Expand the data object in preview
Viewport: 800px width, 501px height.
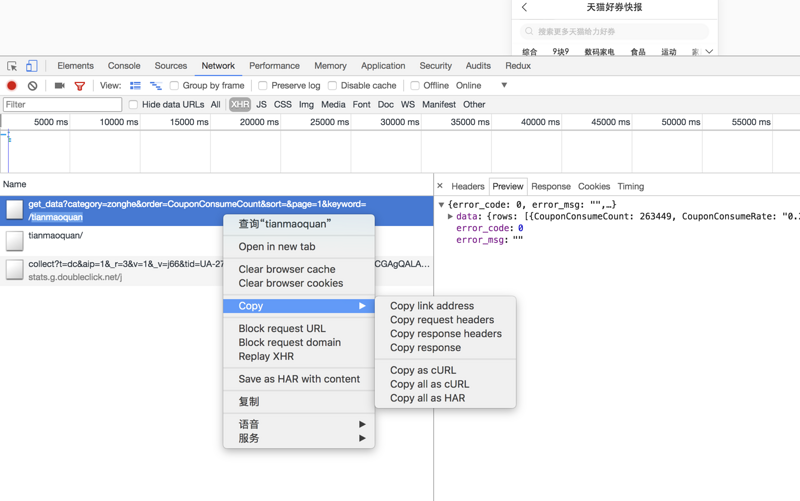pyautogui.click(x=451, y=216)
